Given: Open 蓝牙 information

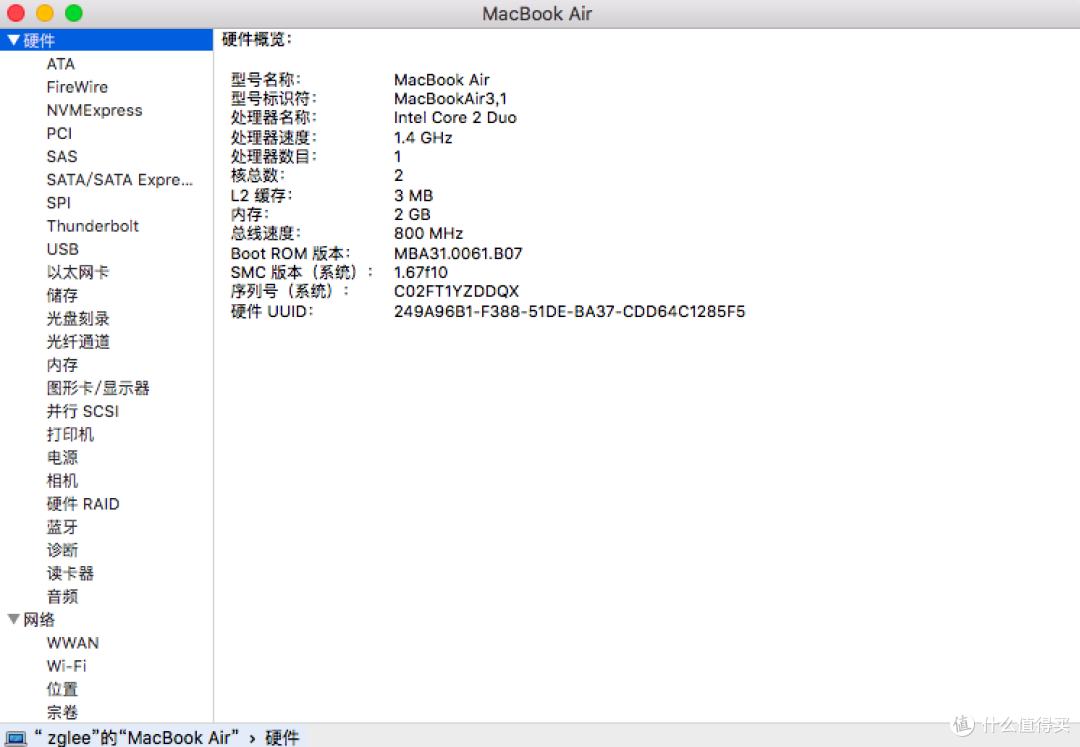Looking at the screenshot, I should (x=62, y=527).
